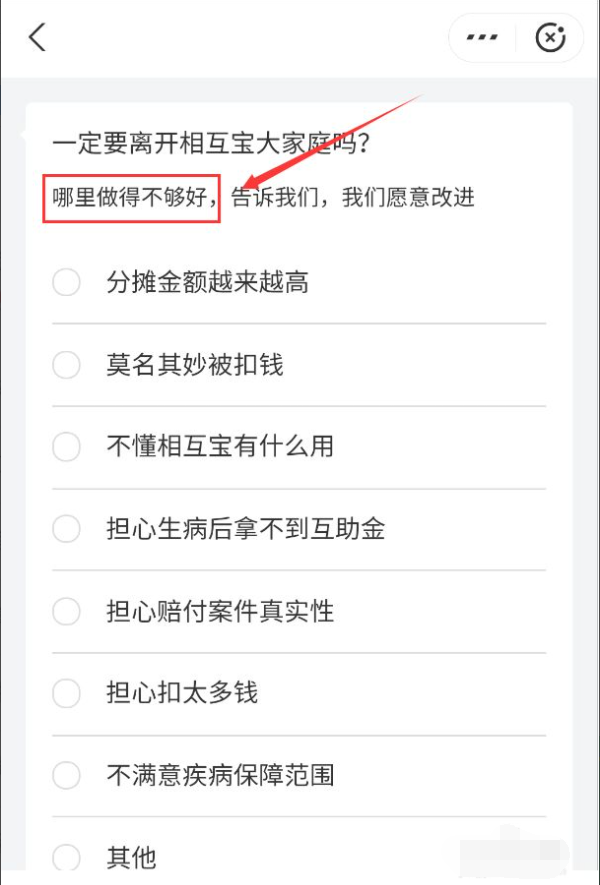Tap the 莫名其妙被扣钱 option text
The image size is (600, 885).
coord(195,365)
